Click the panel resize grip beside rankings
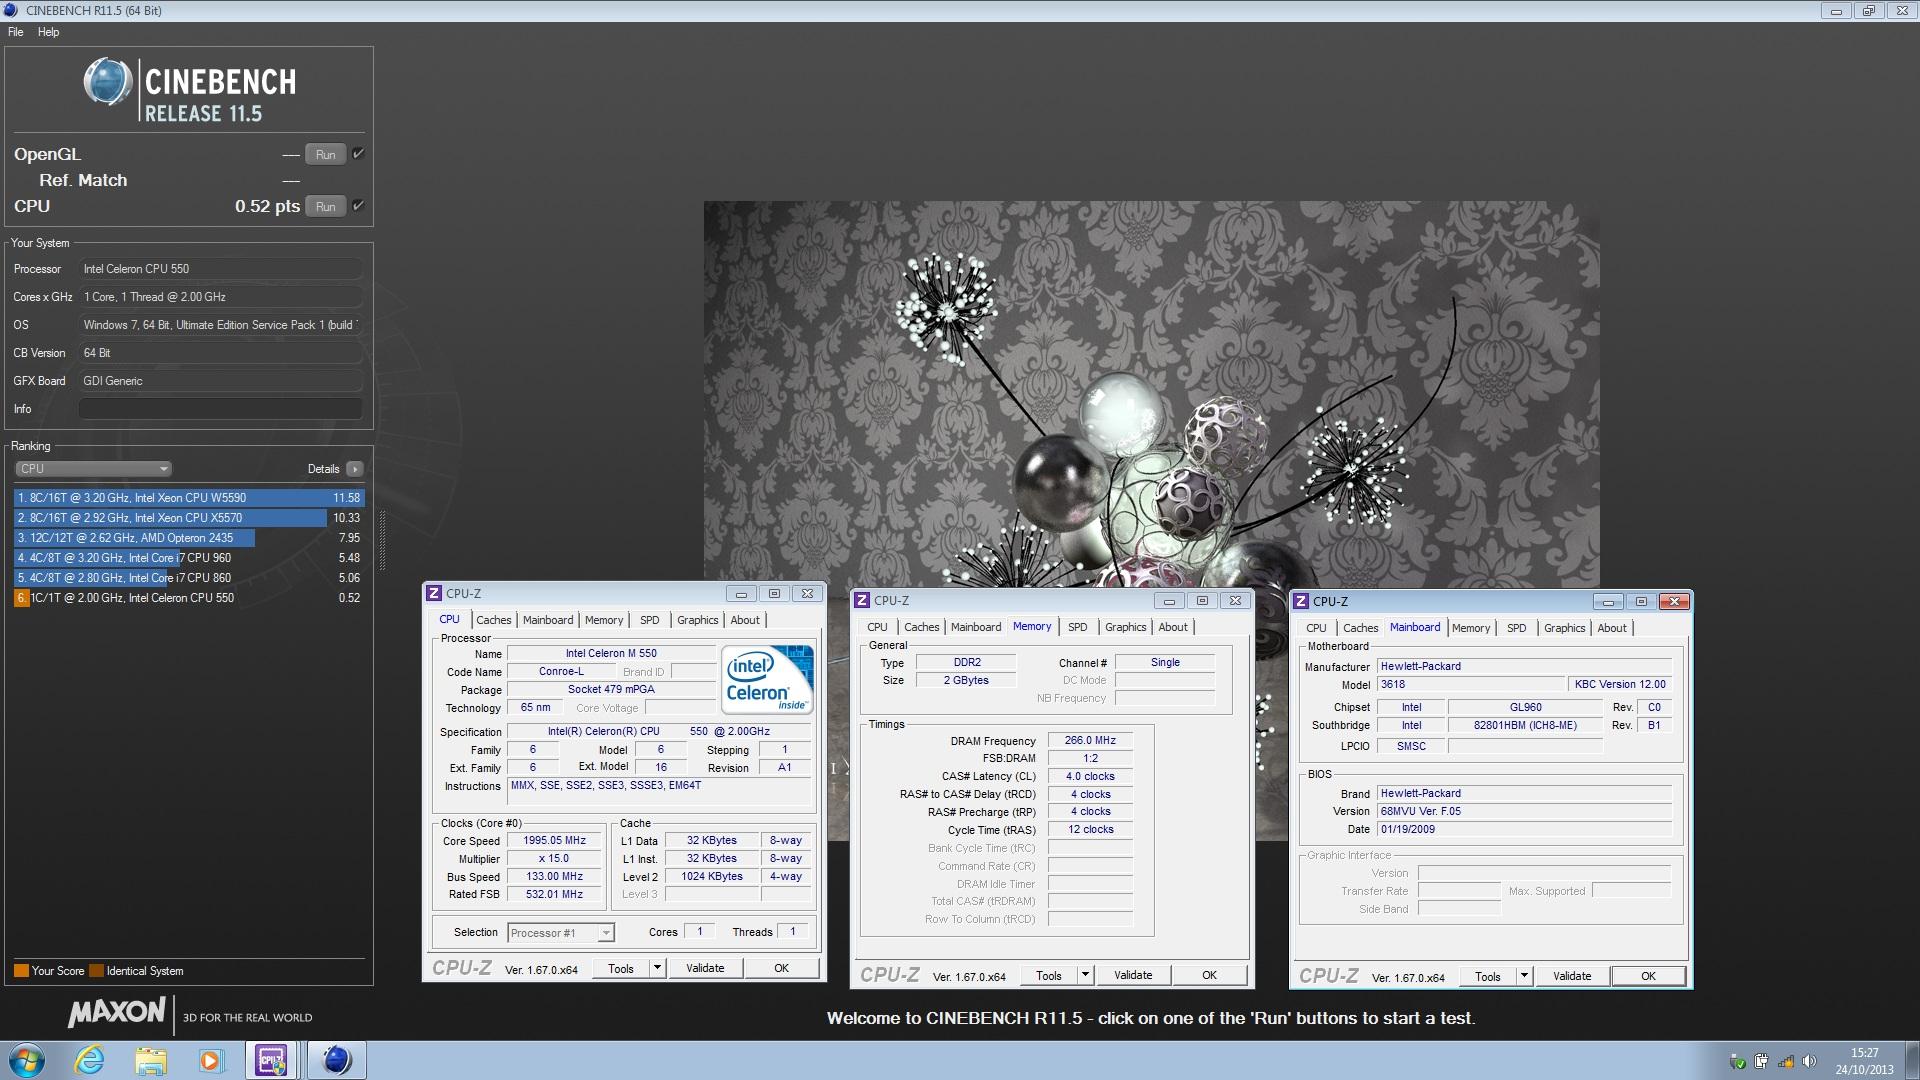 click(382, 541)
